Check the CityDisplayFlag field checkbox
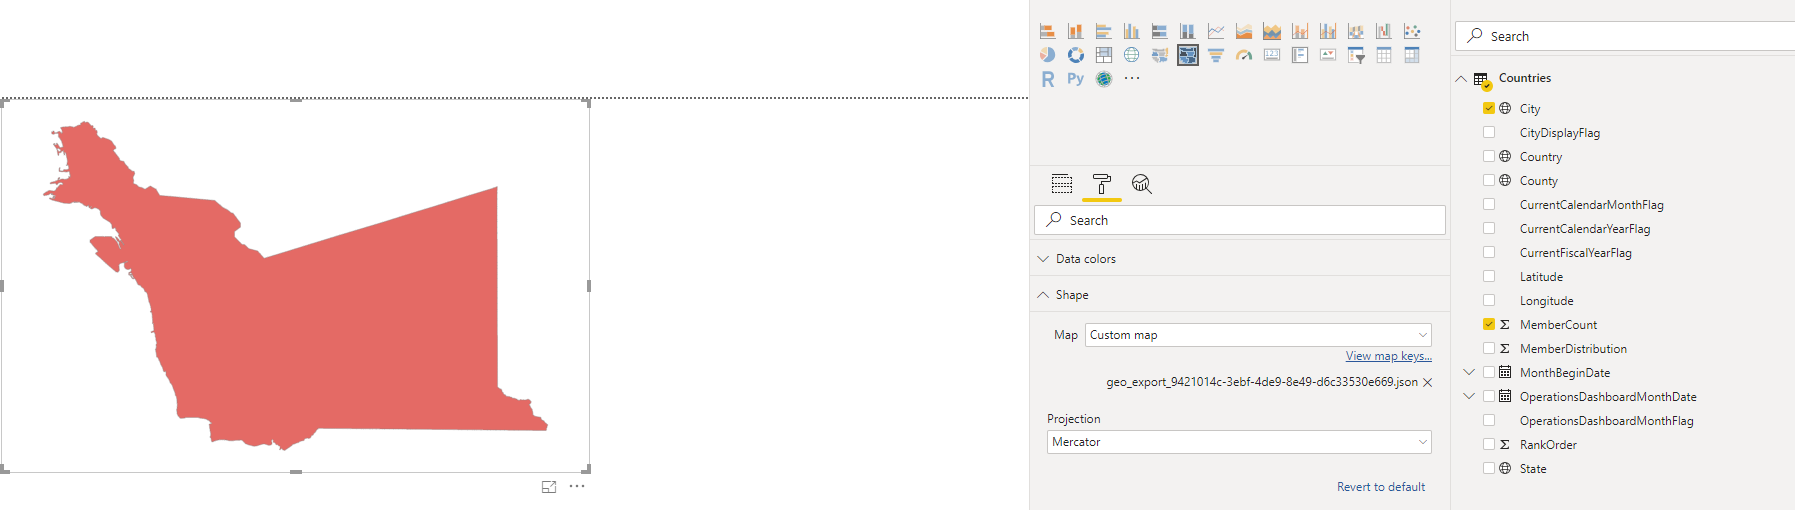 click(1488, 132)
